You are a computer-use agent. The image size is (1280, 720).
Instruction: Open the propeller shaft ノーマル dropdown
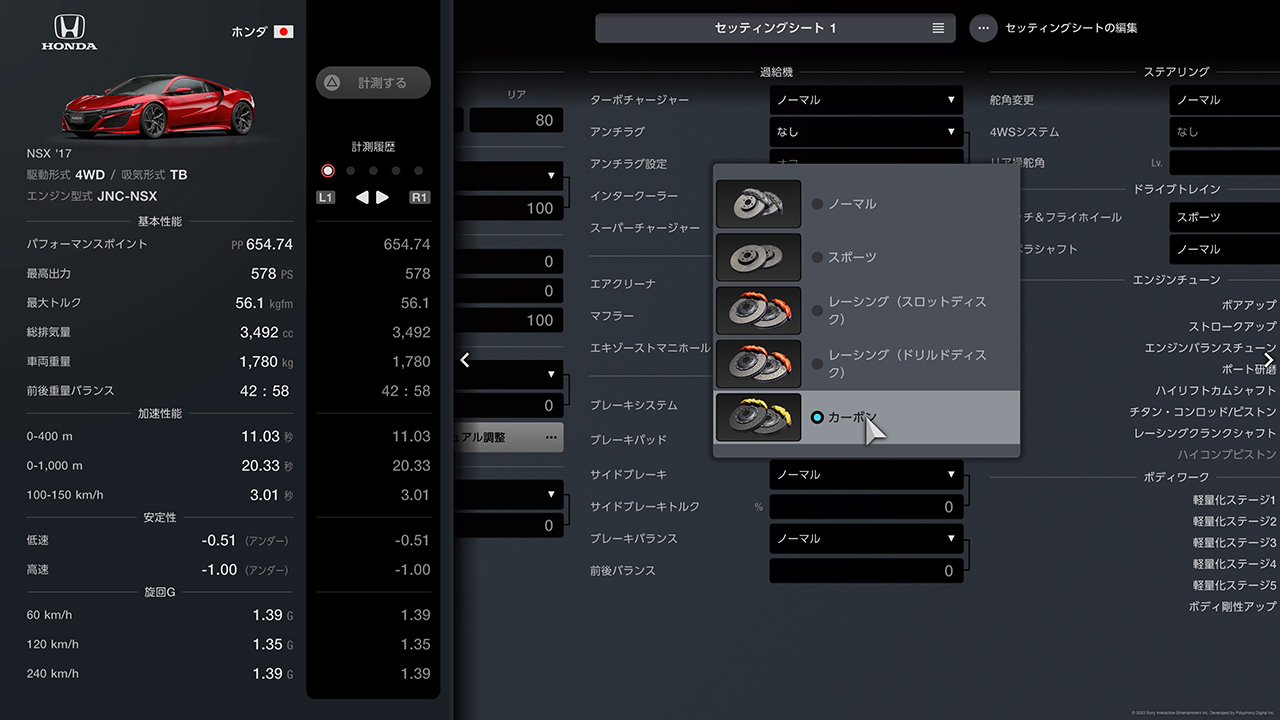[1225, 249]
